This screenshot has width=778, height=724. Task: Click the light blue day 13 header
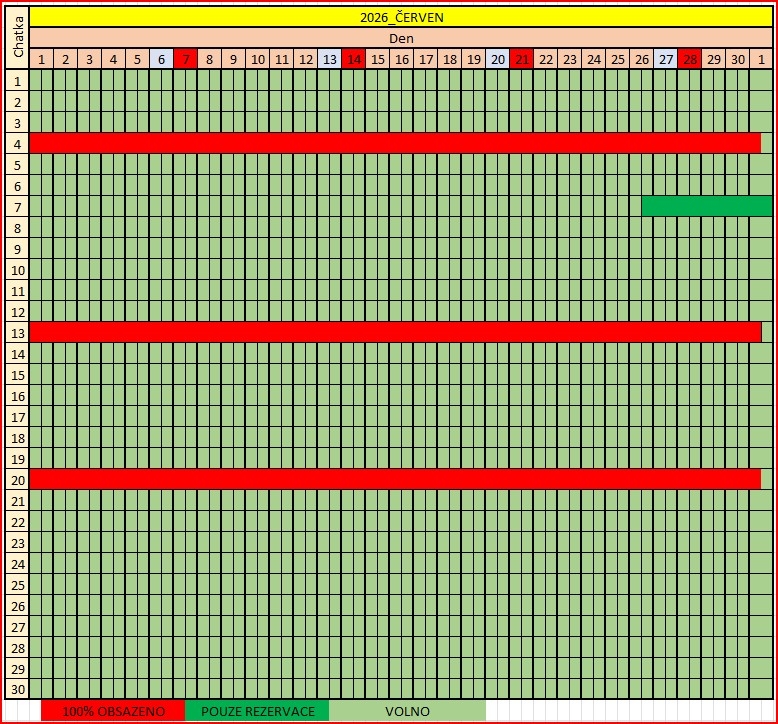(x=329, y=59)
